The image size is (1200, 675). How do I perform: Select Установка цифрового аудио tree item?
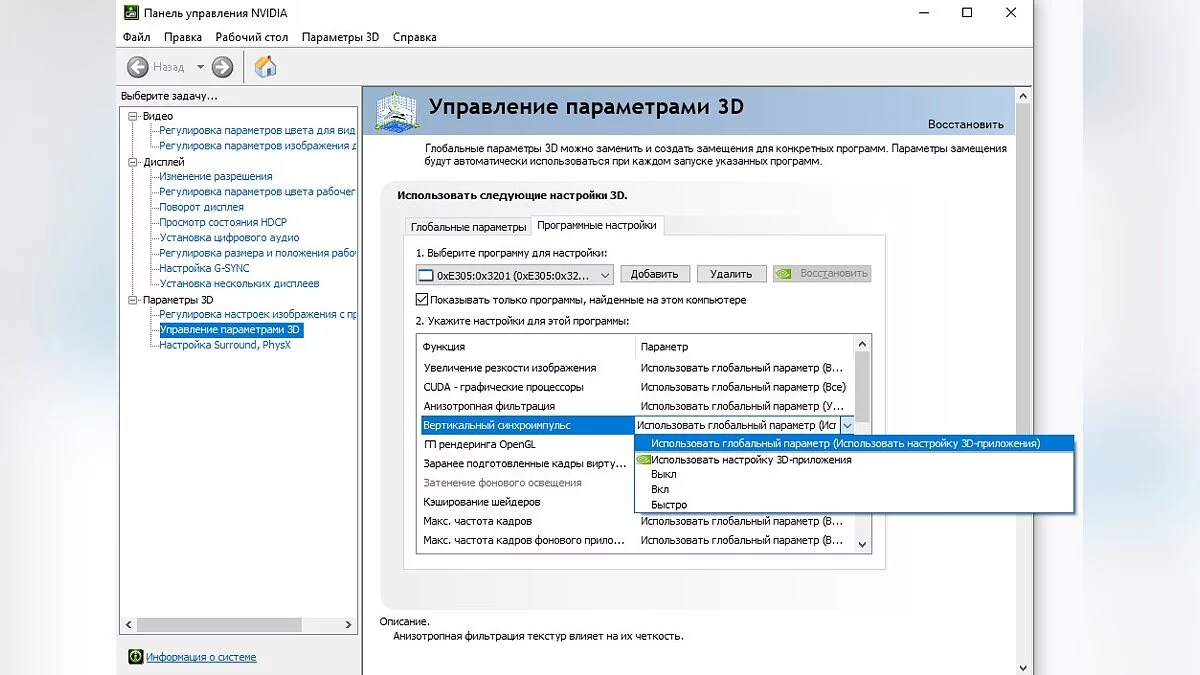tap(229, 238)
